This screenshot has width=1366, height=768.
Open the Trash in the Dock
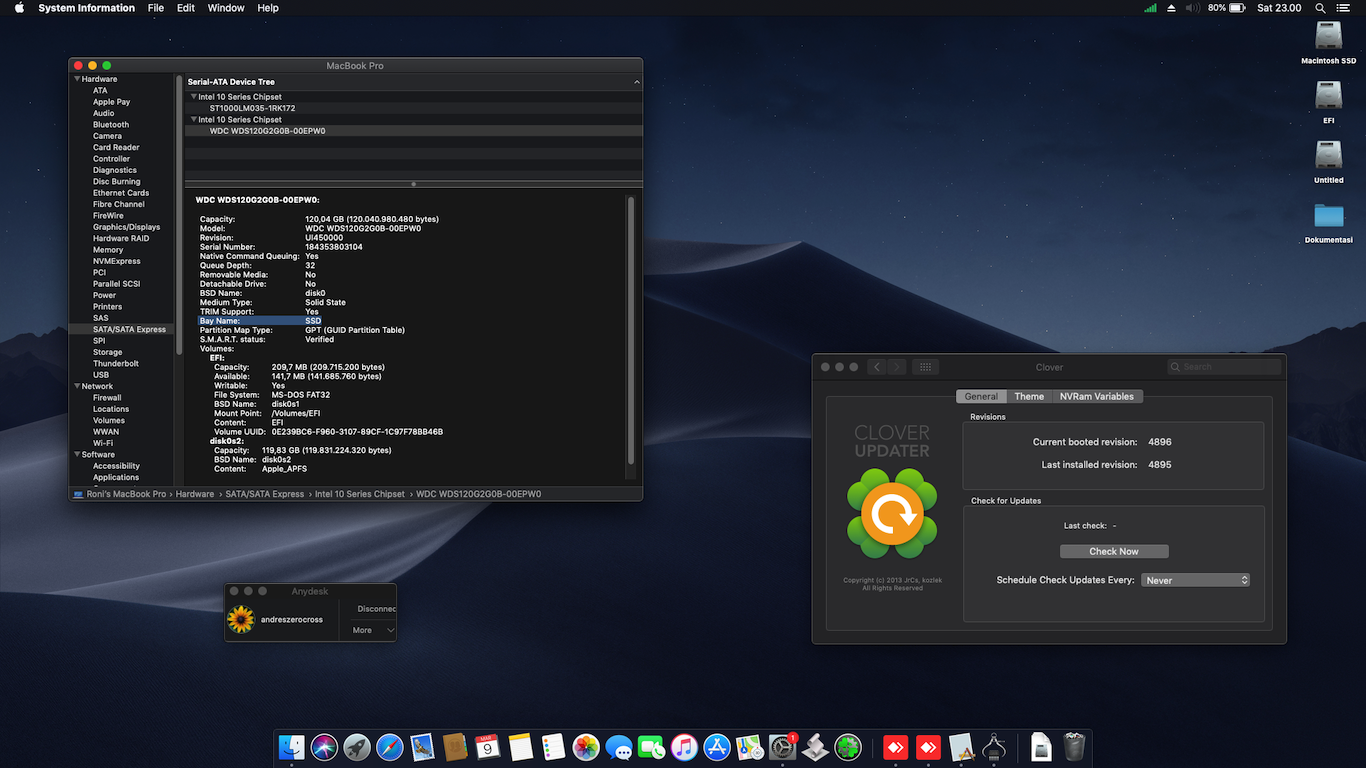click(1074, 747)
